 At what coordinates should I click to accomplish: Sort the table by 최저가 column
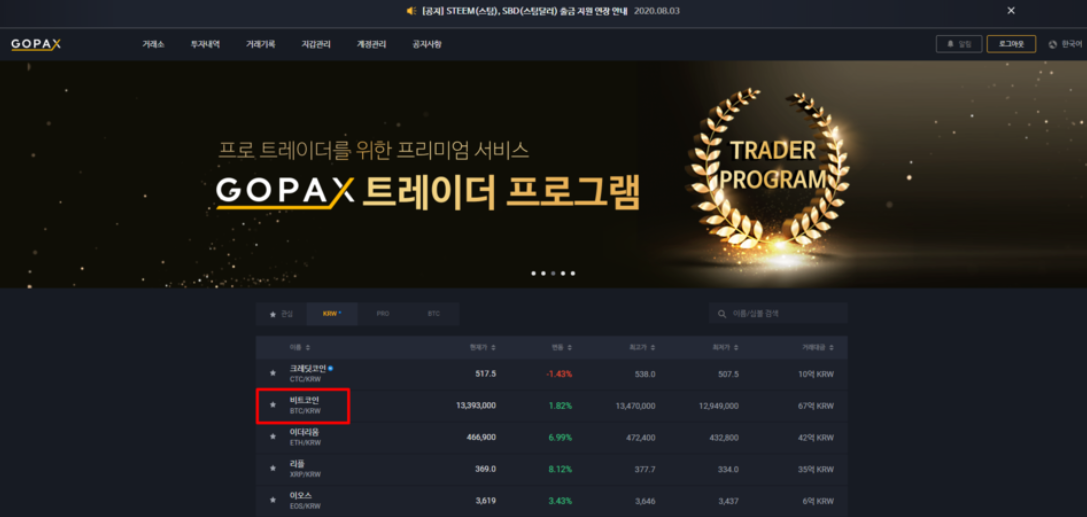724,347
